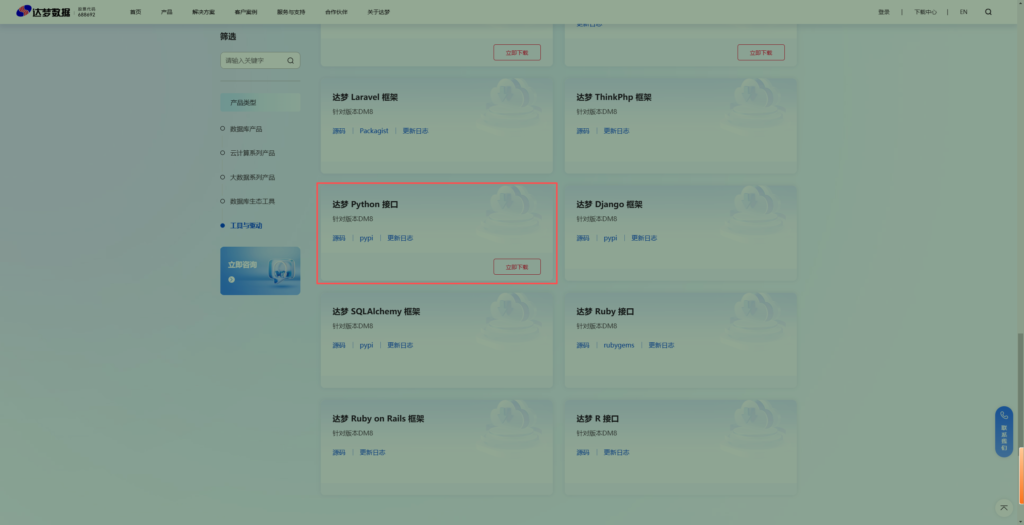This screenshot has height=525, width=1024.
Task: Click the arrow icon on 立即咨询 banner
Action: click(x=232, y=280)
